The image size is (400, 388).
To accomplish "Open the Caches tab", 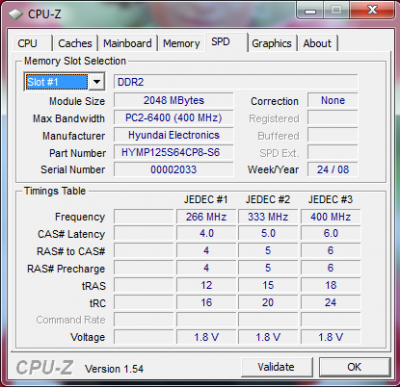I will [75, 43].
